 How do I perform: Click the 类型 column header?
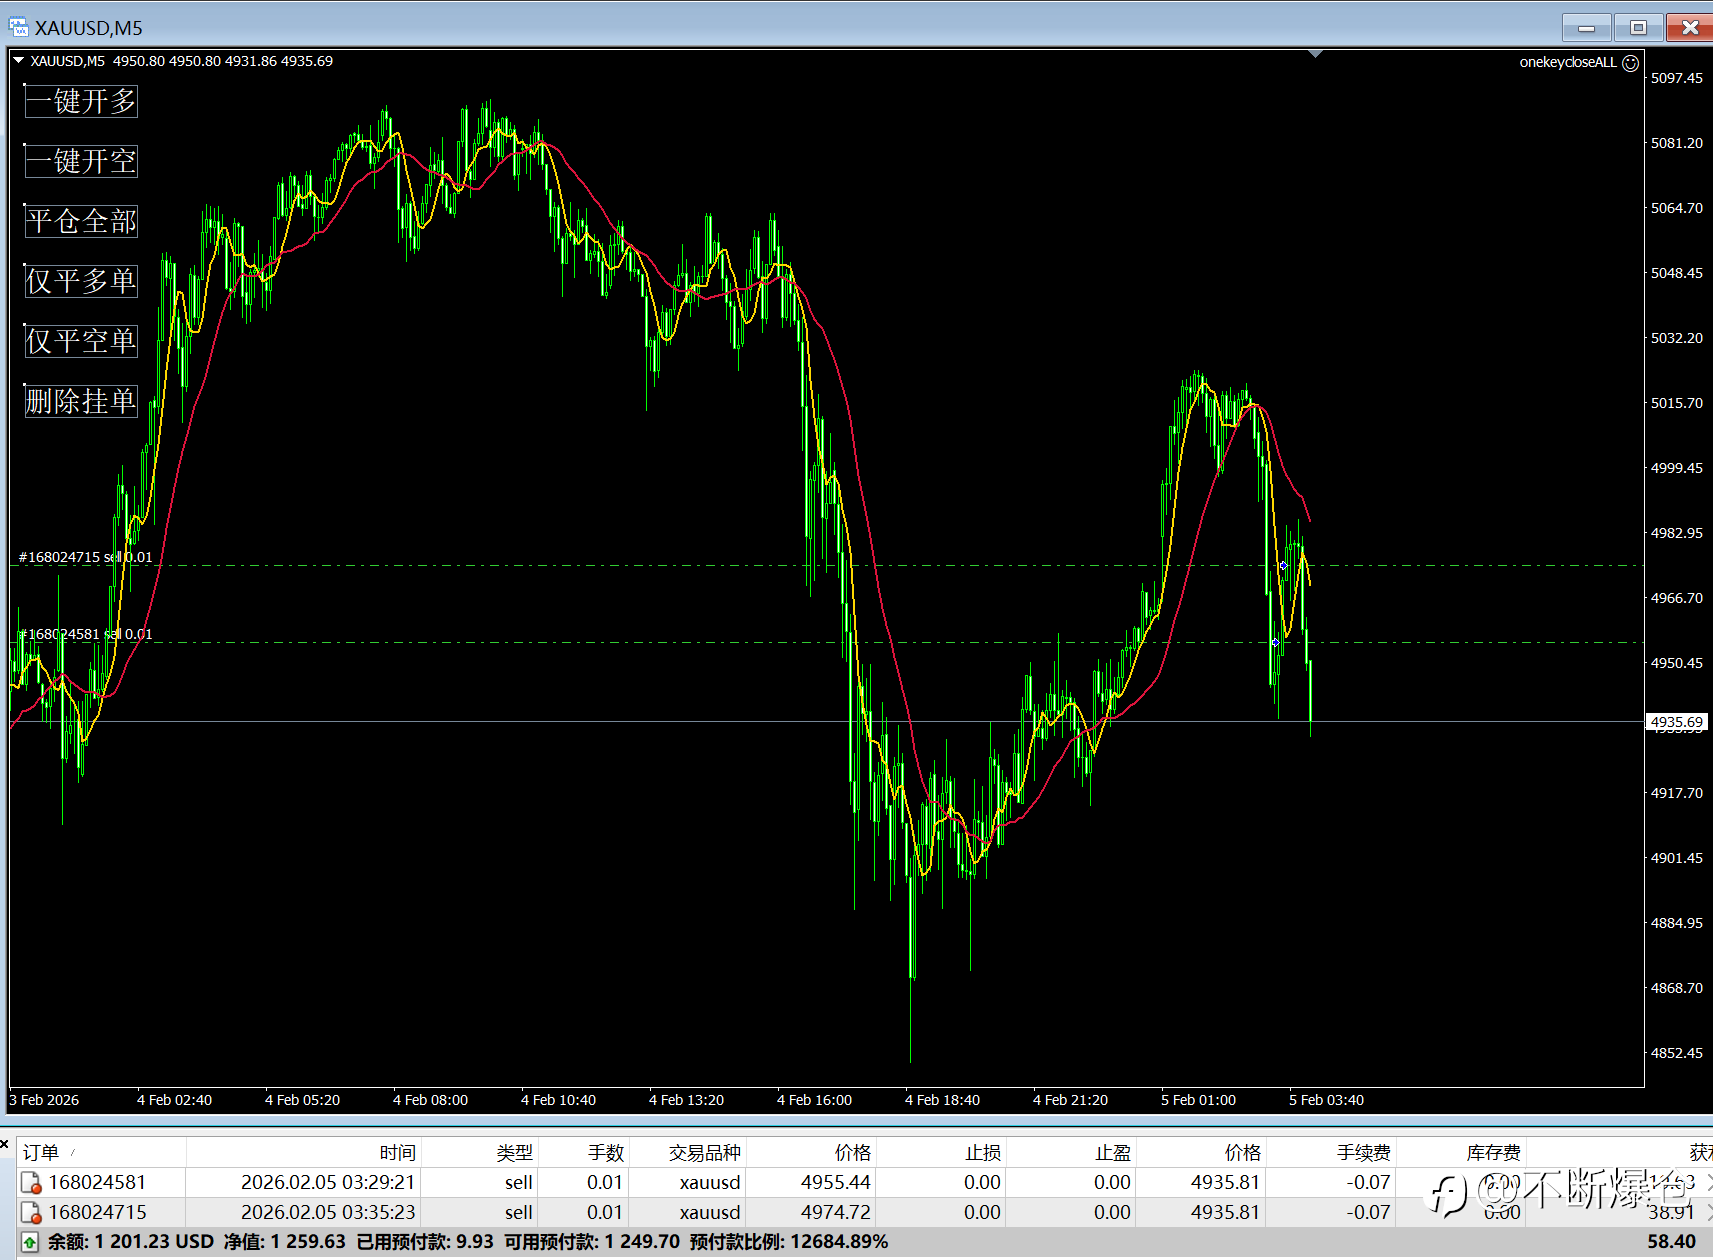515,1152
